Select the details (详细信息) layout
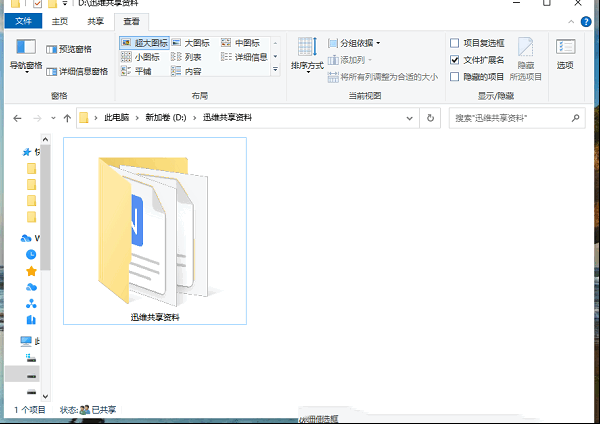The height and width of the screenshot is (424, 600). coord(244,57)
